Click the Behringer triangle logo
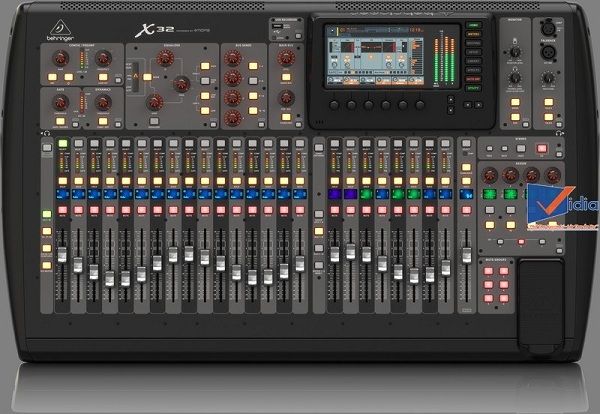This screenshot has width=600, height=414. [x=60, y=28]
